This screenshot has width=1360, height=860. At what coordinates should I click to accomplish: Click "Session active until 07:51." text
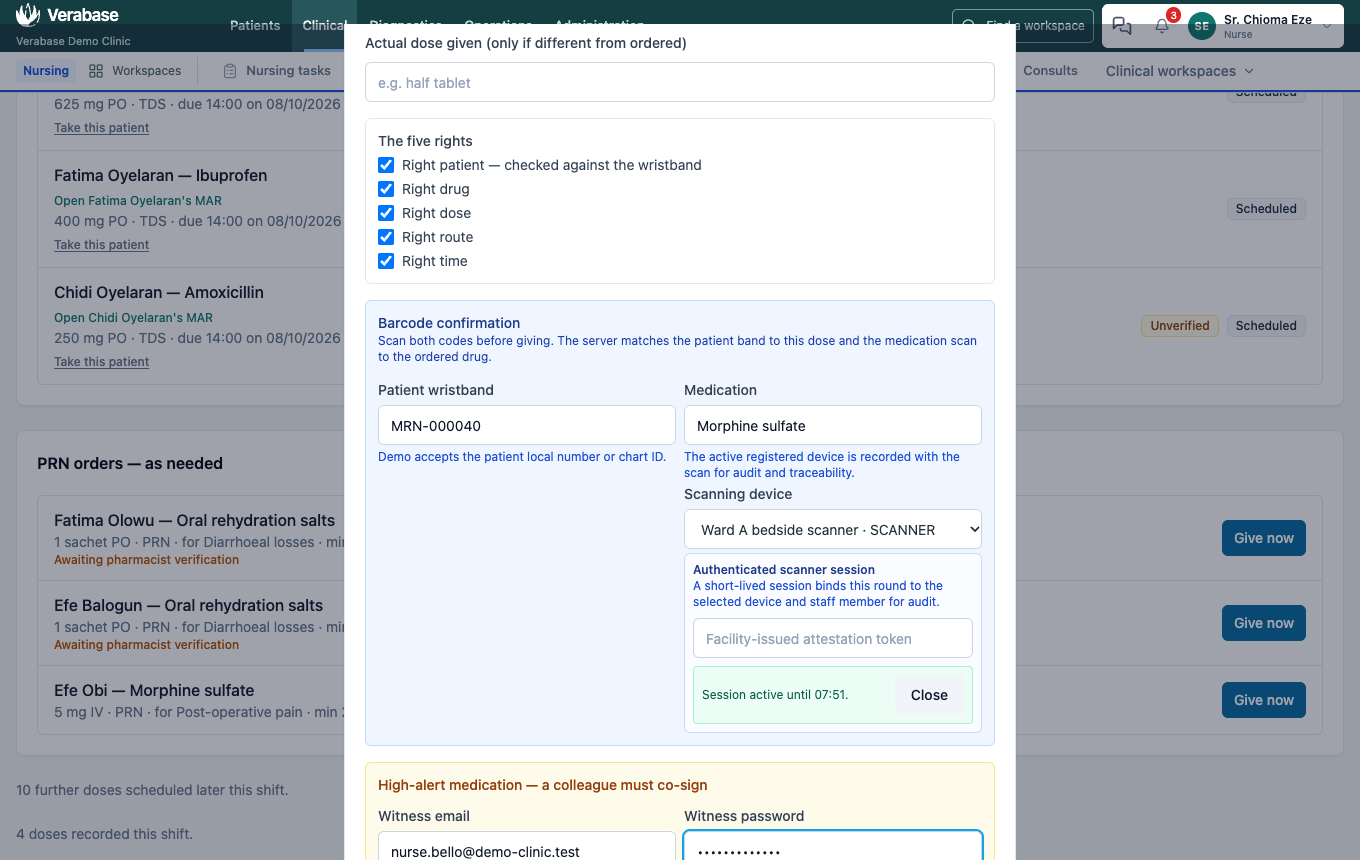point(775,695)
